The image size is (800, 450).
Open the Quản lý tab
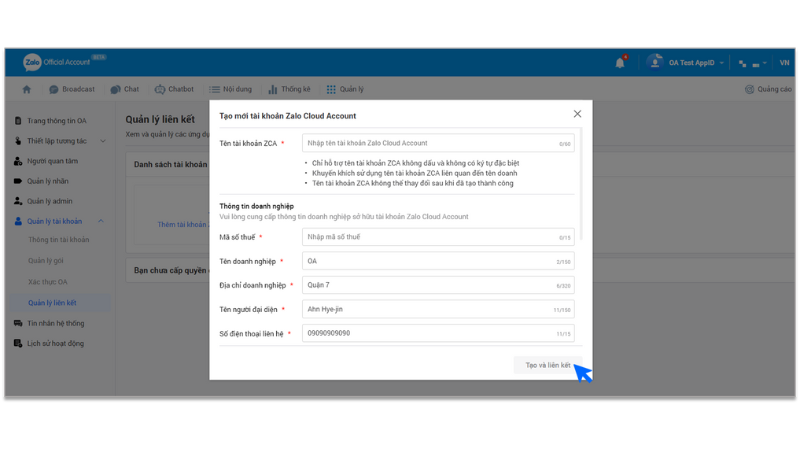(x=345, y=89)
